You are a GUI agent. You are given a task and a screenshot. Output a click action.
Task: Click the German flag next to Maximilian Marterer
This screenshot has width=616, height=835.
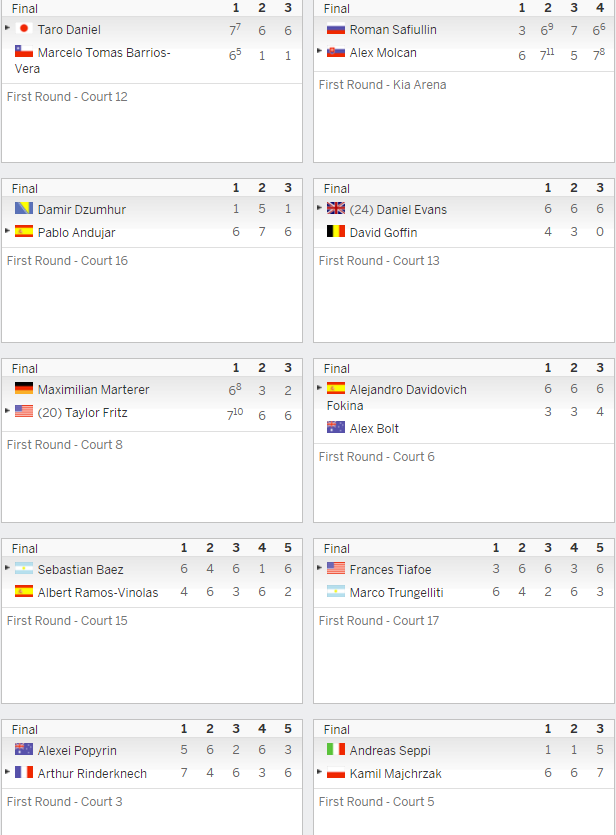click(24, 388)
